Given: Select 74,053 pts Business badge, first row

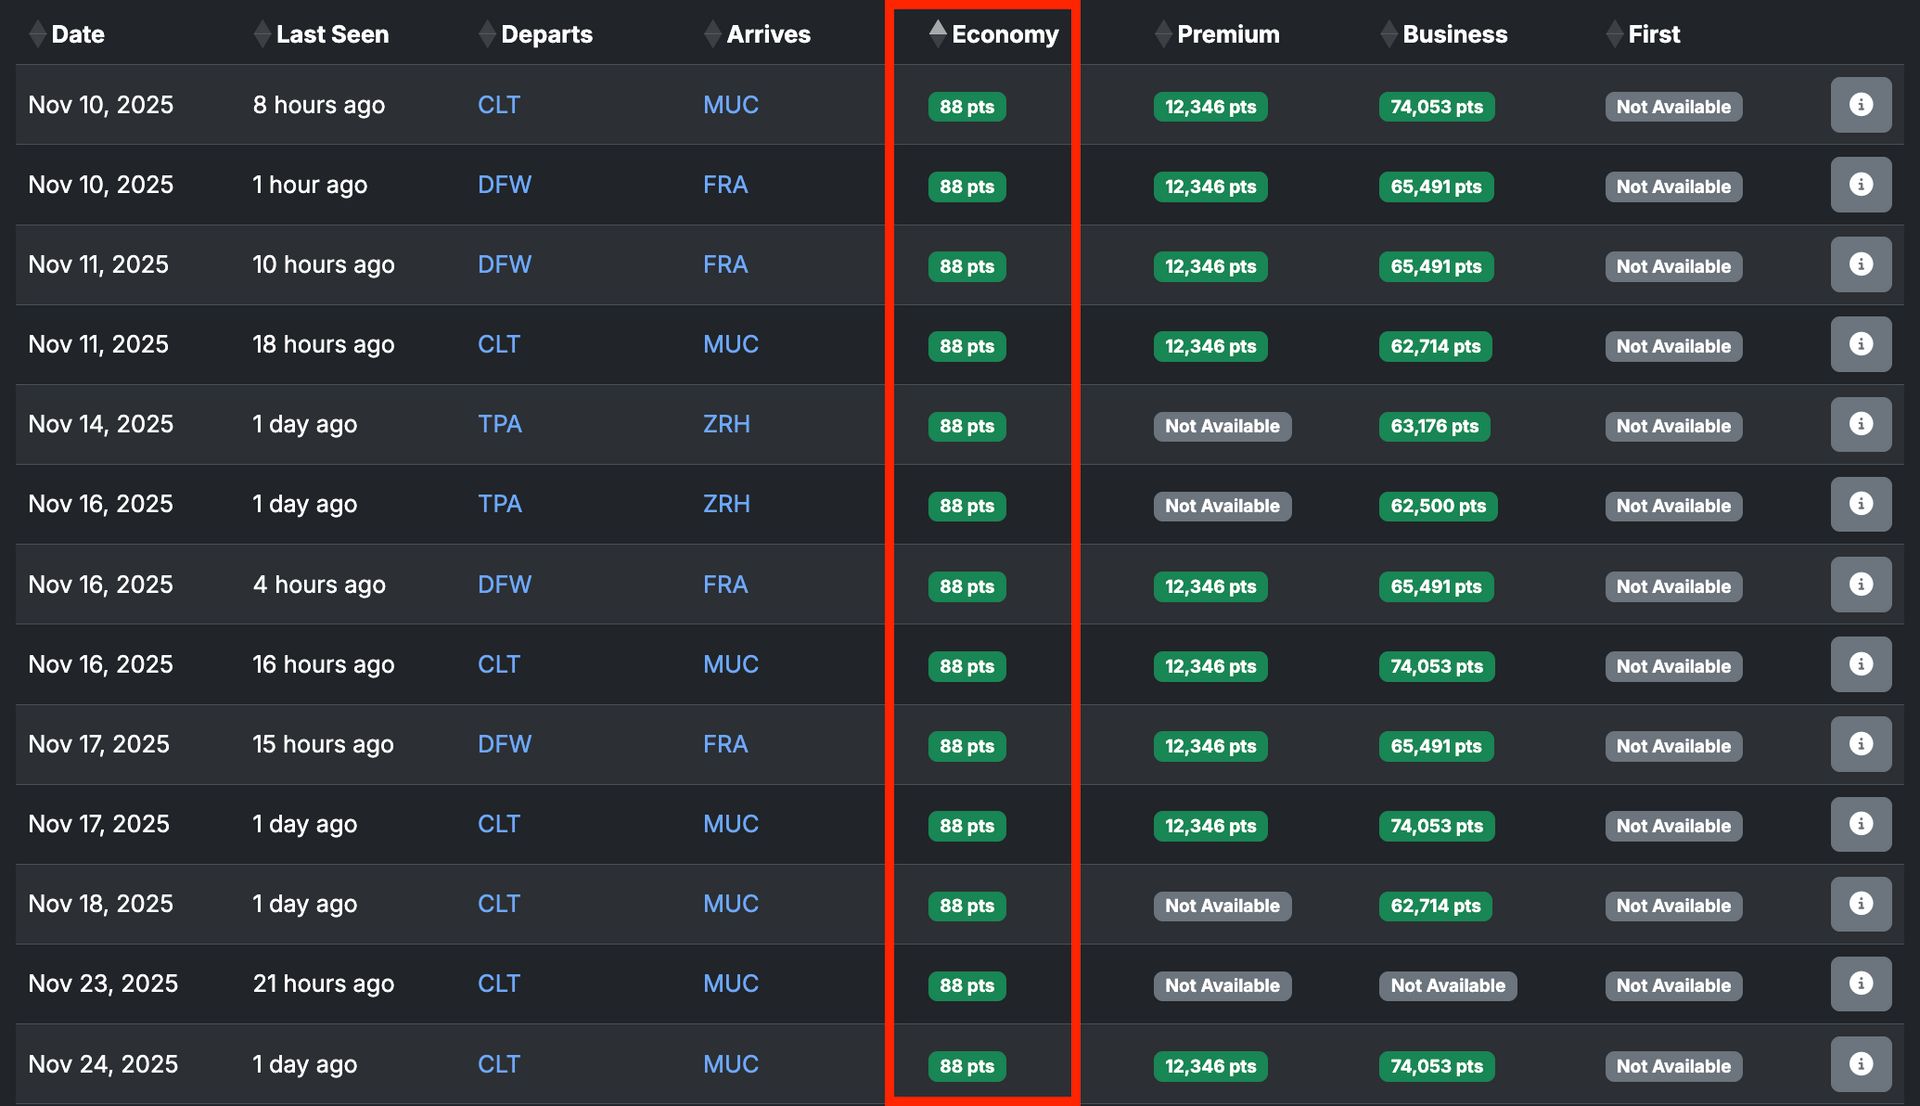Looking at the screenshot, I should click(x=1436, y=107).
